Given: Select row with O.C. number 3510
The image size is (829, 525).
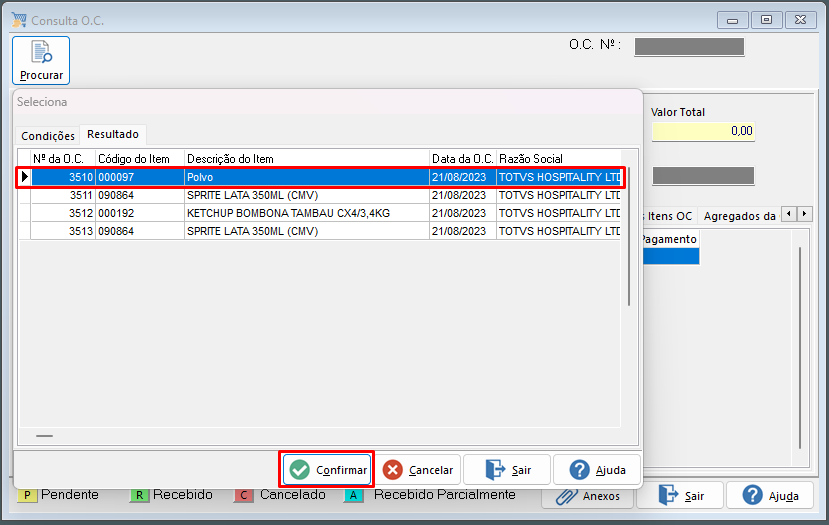Looking at the screenshot, I should (320, 177).
